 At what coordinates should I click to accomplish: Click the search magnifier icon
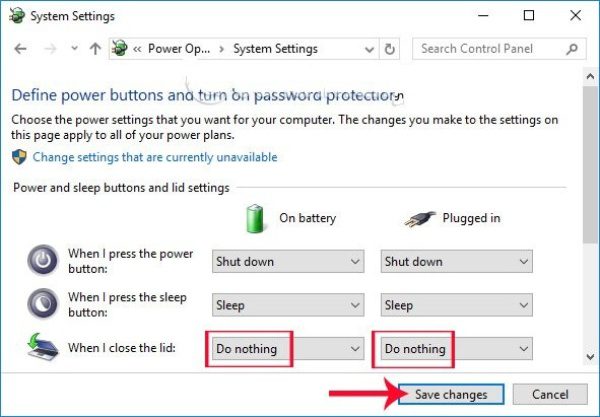(572, 49)
